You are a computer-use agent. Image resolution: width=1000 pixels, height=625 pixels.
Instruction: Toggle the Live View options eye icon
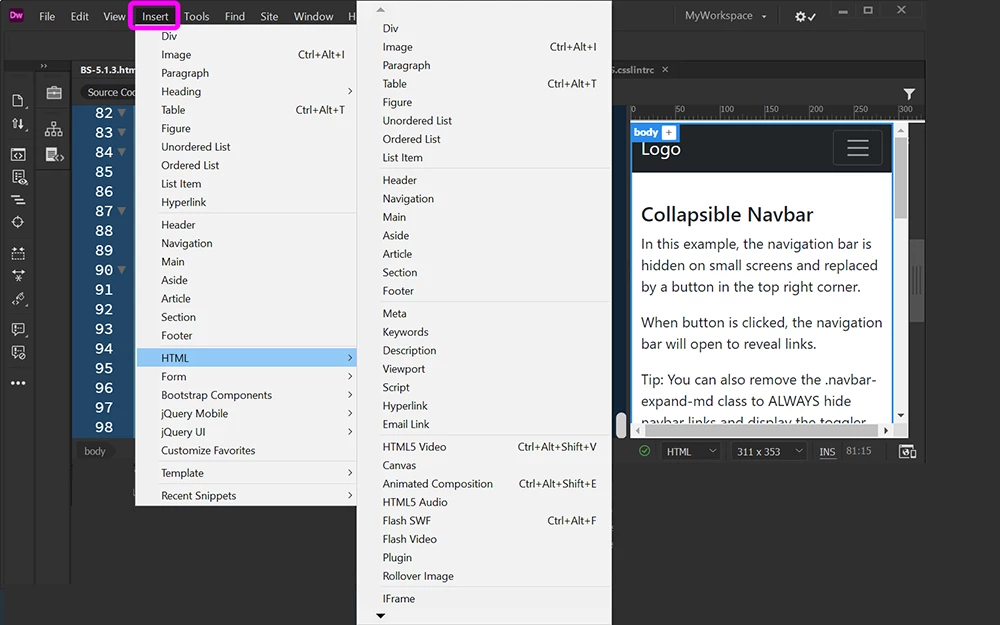click(18, 177)
